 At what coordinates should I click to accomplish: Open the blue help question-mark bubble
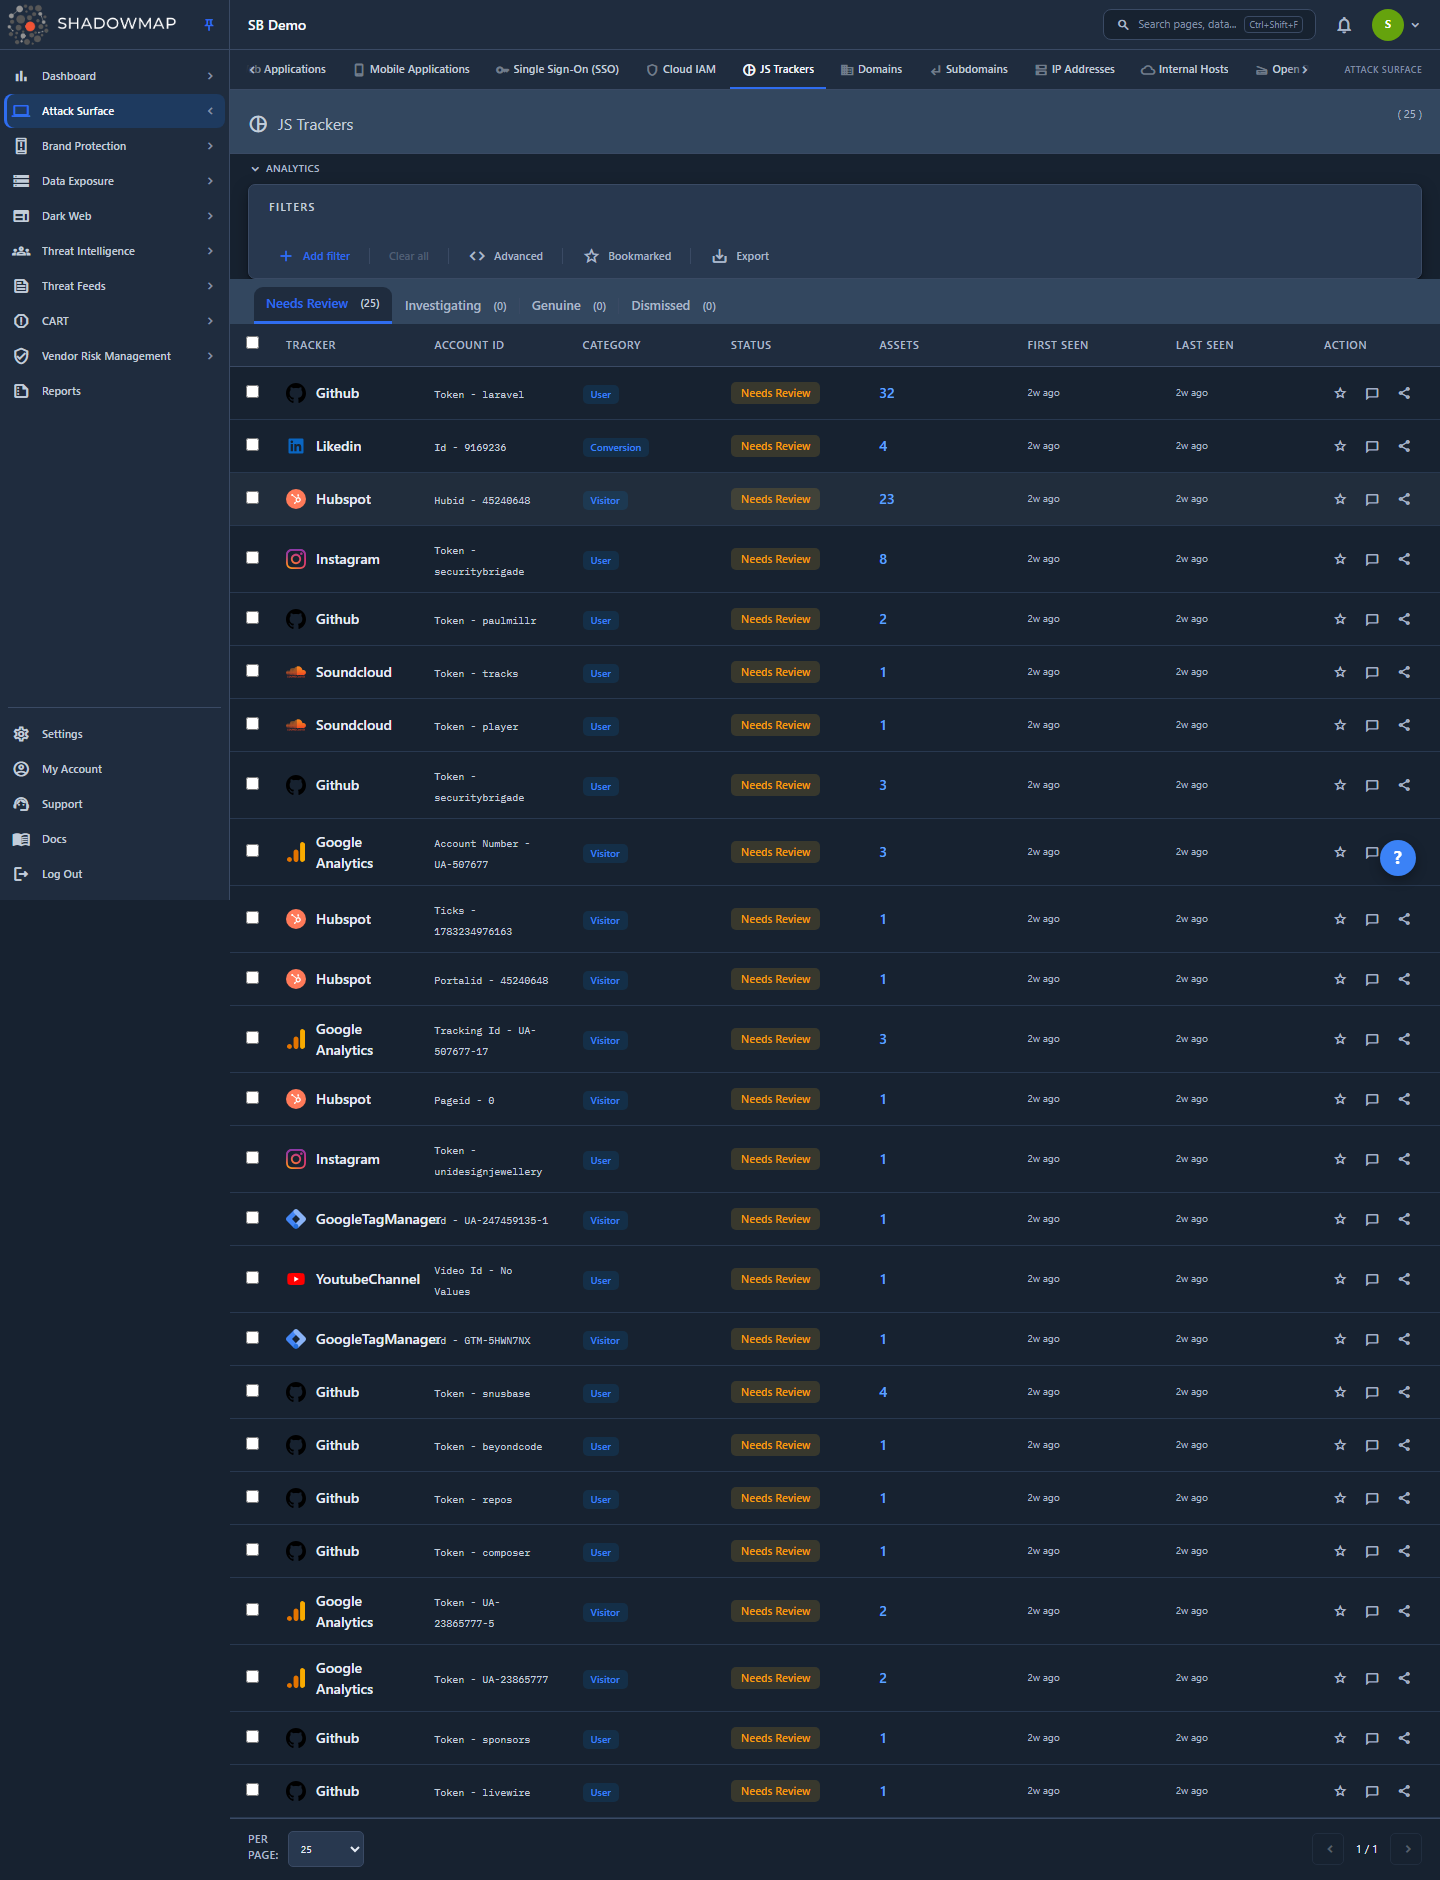[1398, 857]
